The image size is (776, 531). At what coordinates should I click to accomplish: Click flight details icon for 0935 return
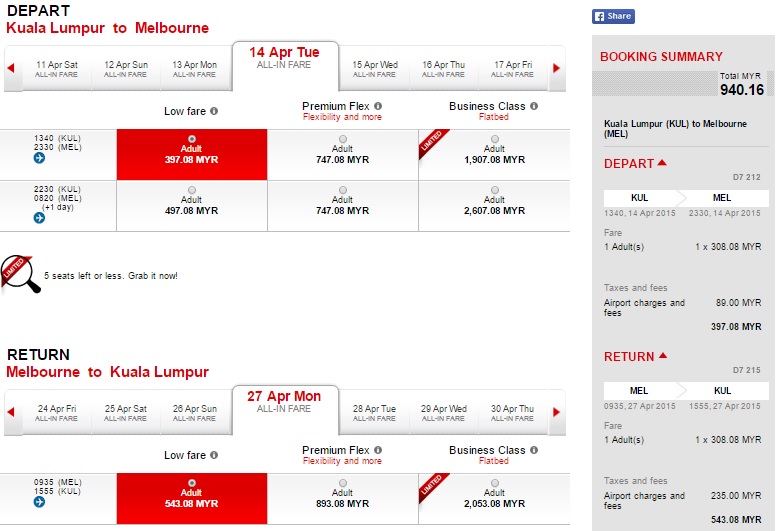click(39, 501)
